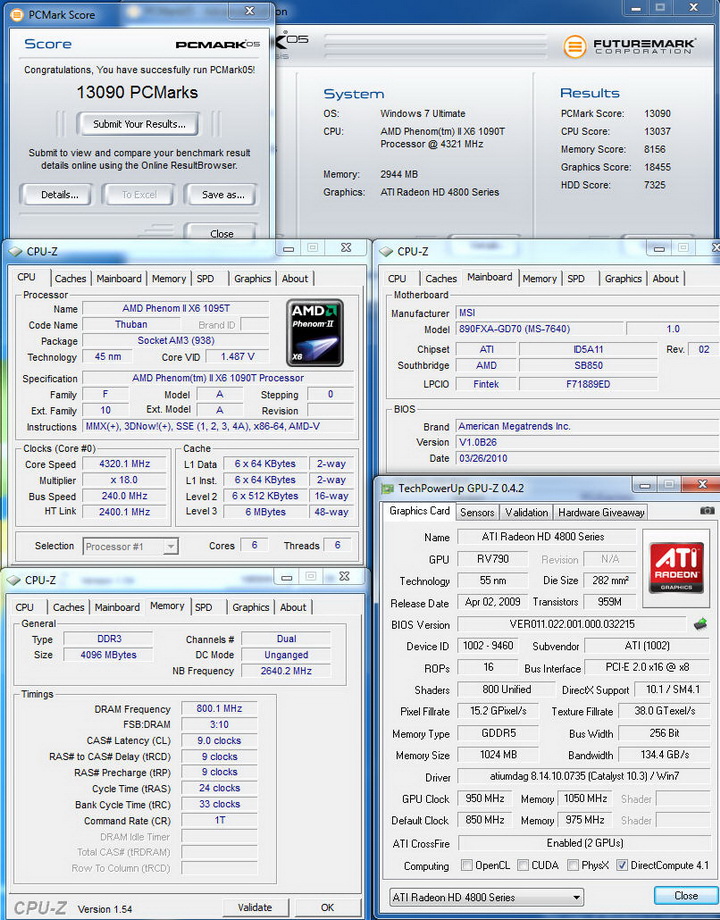Click the CPU-Z title icon of CPU window
The image size is (720, 920).
[x=15, y=252]
